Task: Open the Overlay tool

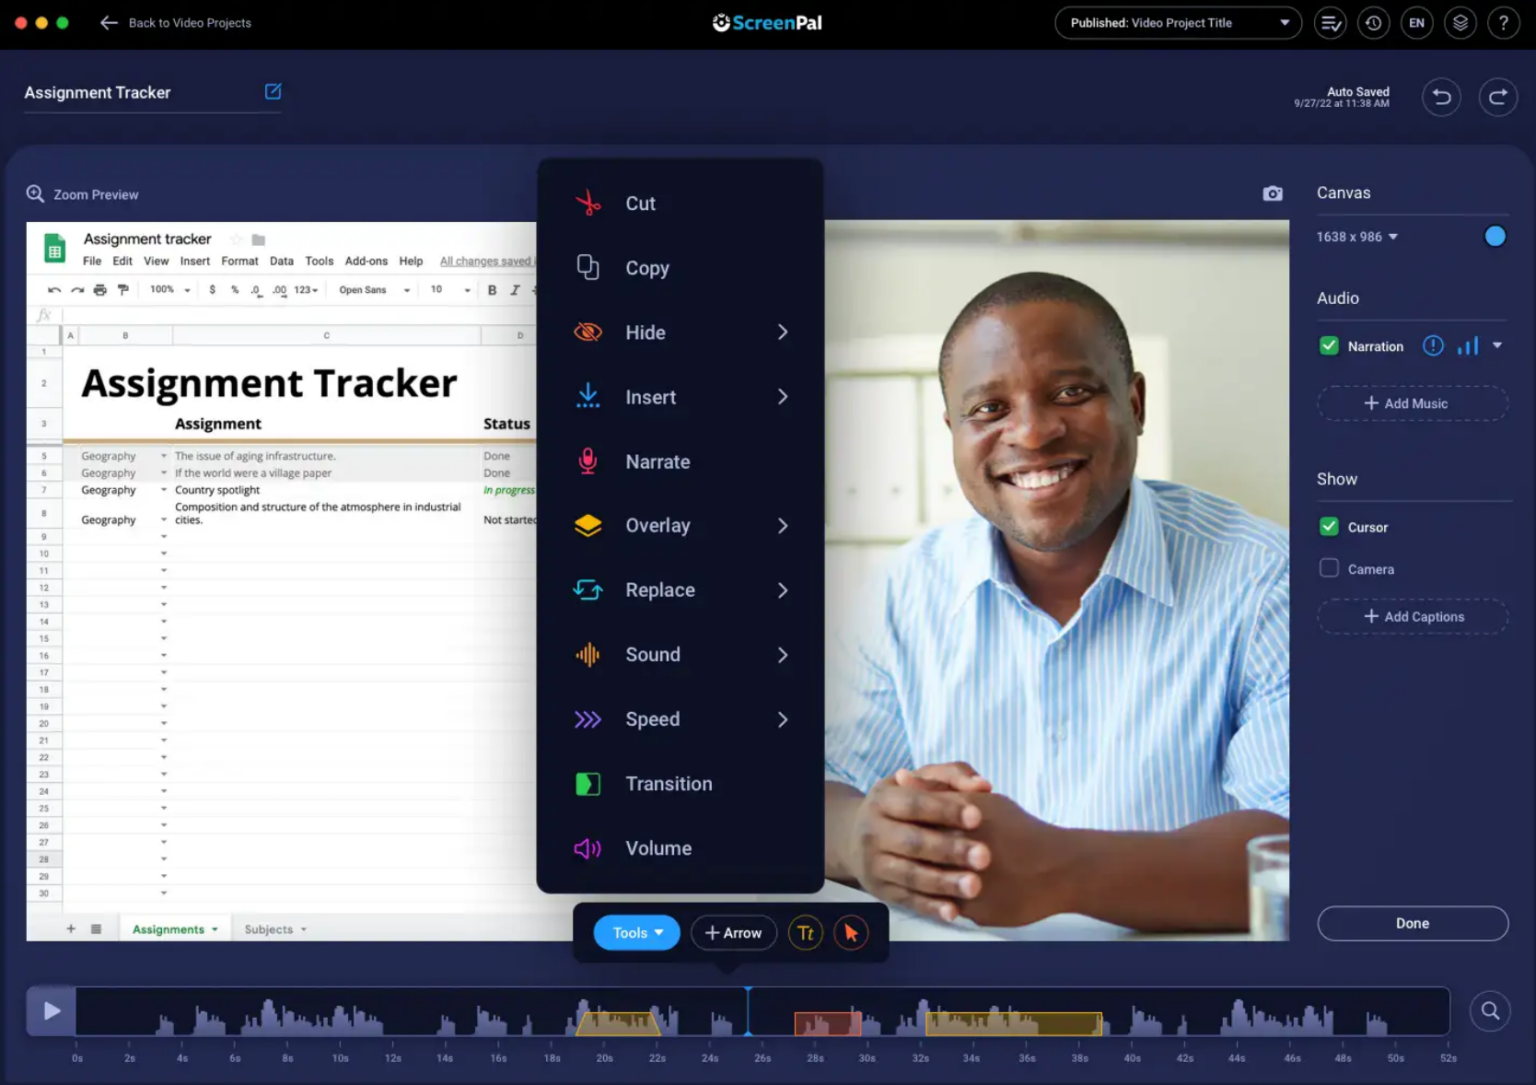Action: click(658, 525)
